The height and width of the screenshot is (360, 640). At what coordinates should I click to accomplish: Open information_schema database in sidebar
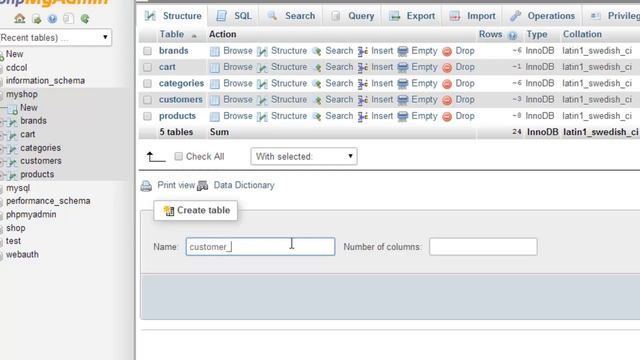[x=45, y=81]
